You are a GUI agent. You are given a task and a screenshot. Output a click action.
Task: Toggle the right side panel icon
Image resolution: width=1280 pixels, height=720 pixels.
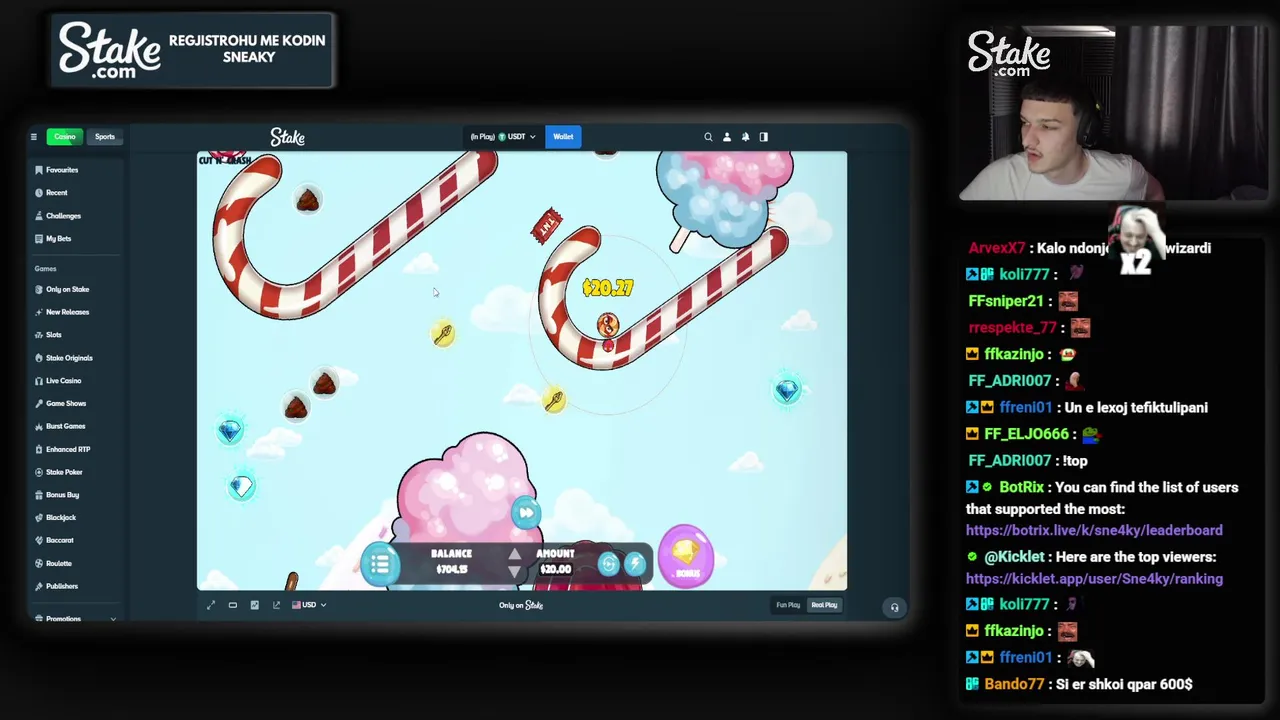tap(764, 137)
